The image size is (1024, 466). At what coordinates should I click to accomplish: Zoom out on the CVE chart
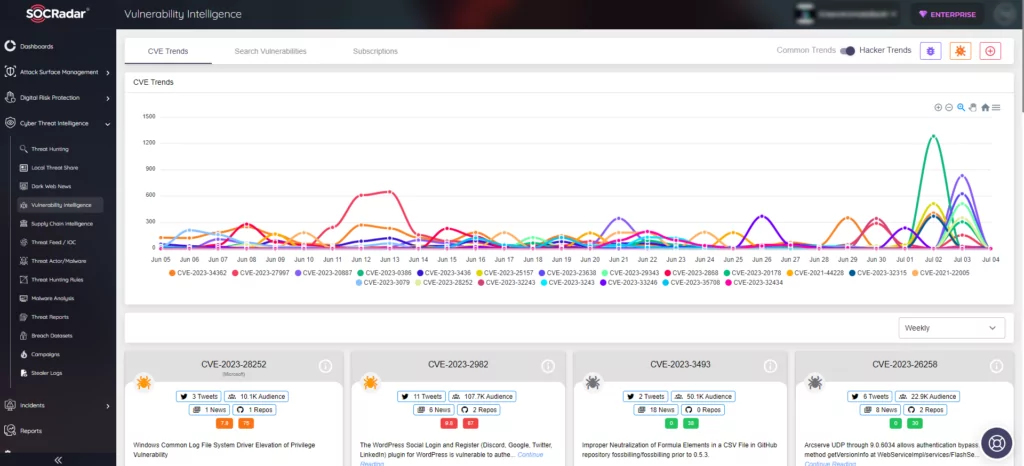[949, 108]
